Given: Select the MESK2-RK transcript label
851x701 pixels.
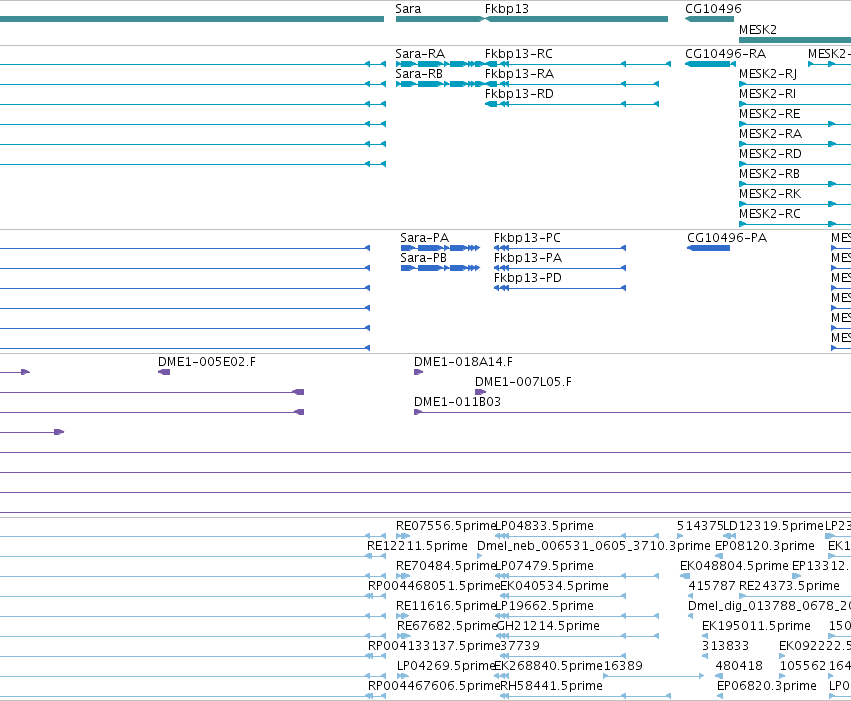Looking at the screenshot, I should pos(770,194).
